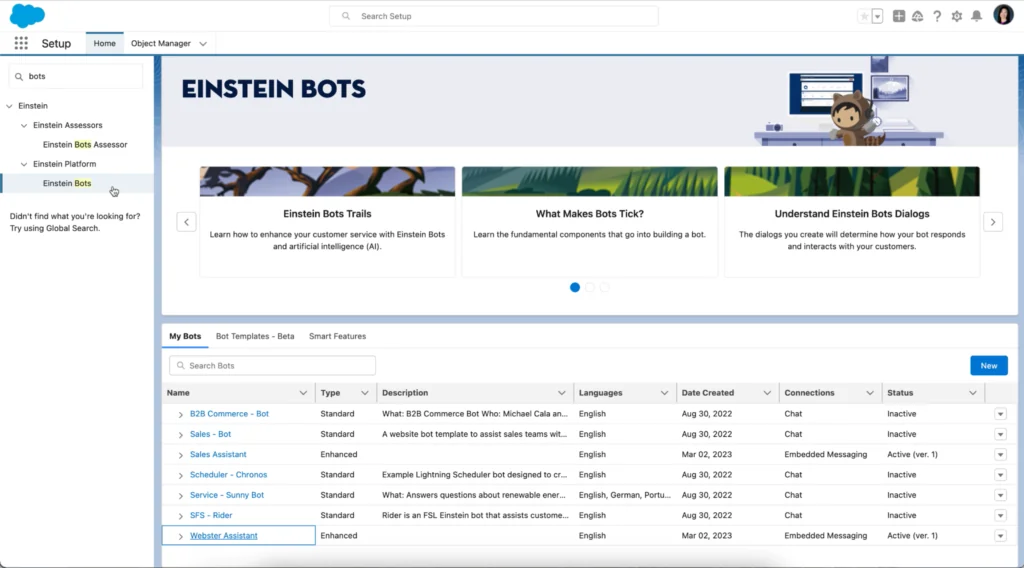Open the help question mark icon
The image size is (1024, 568).
point(937,16)
